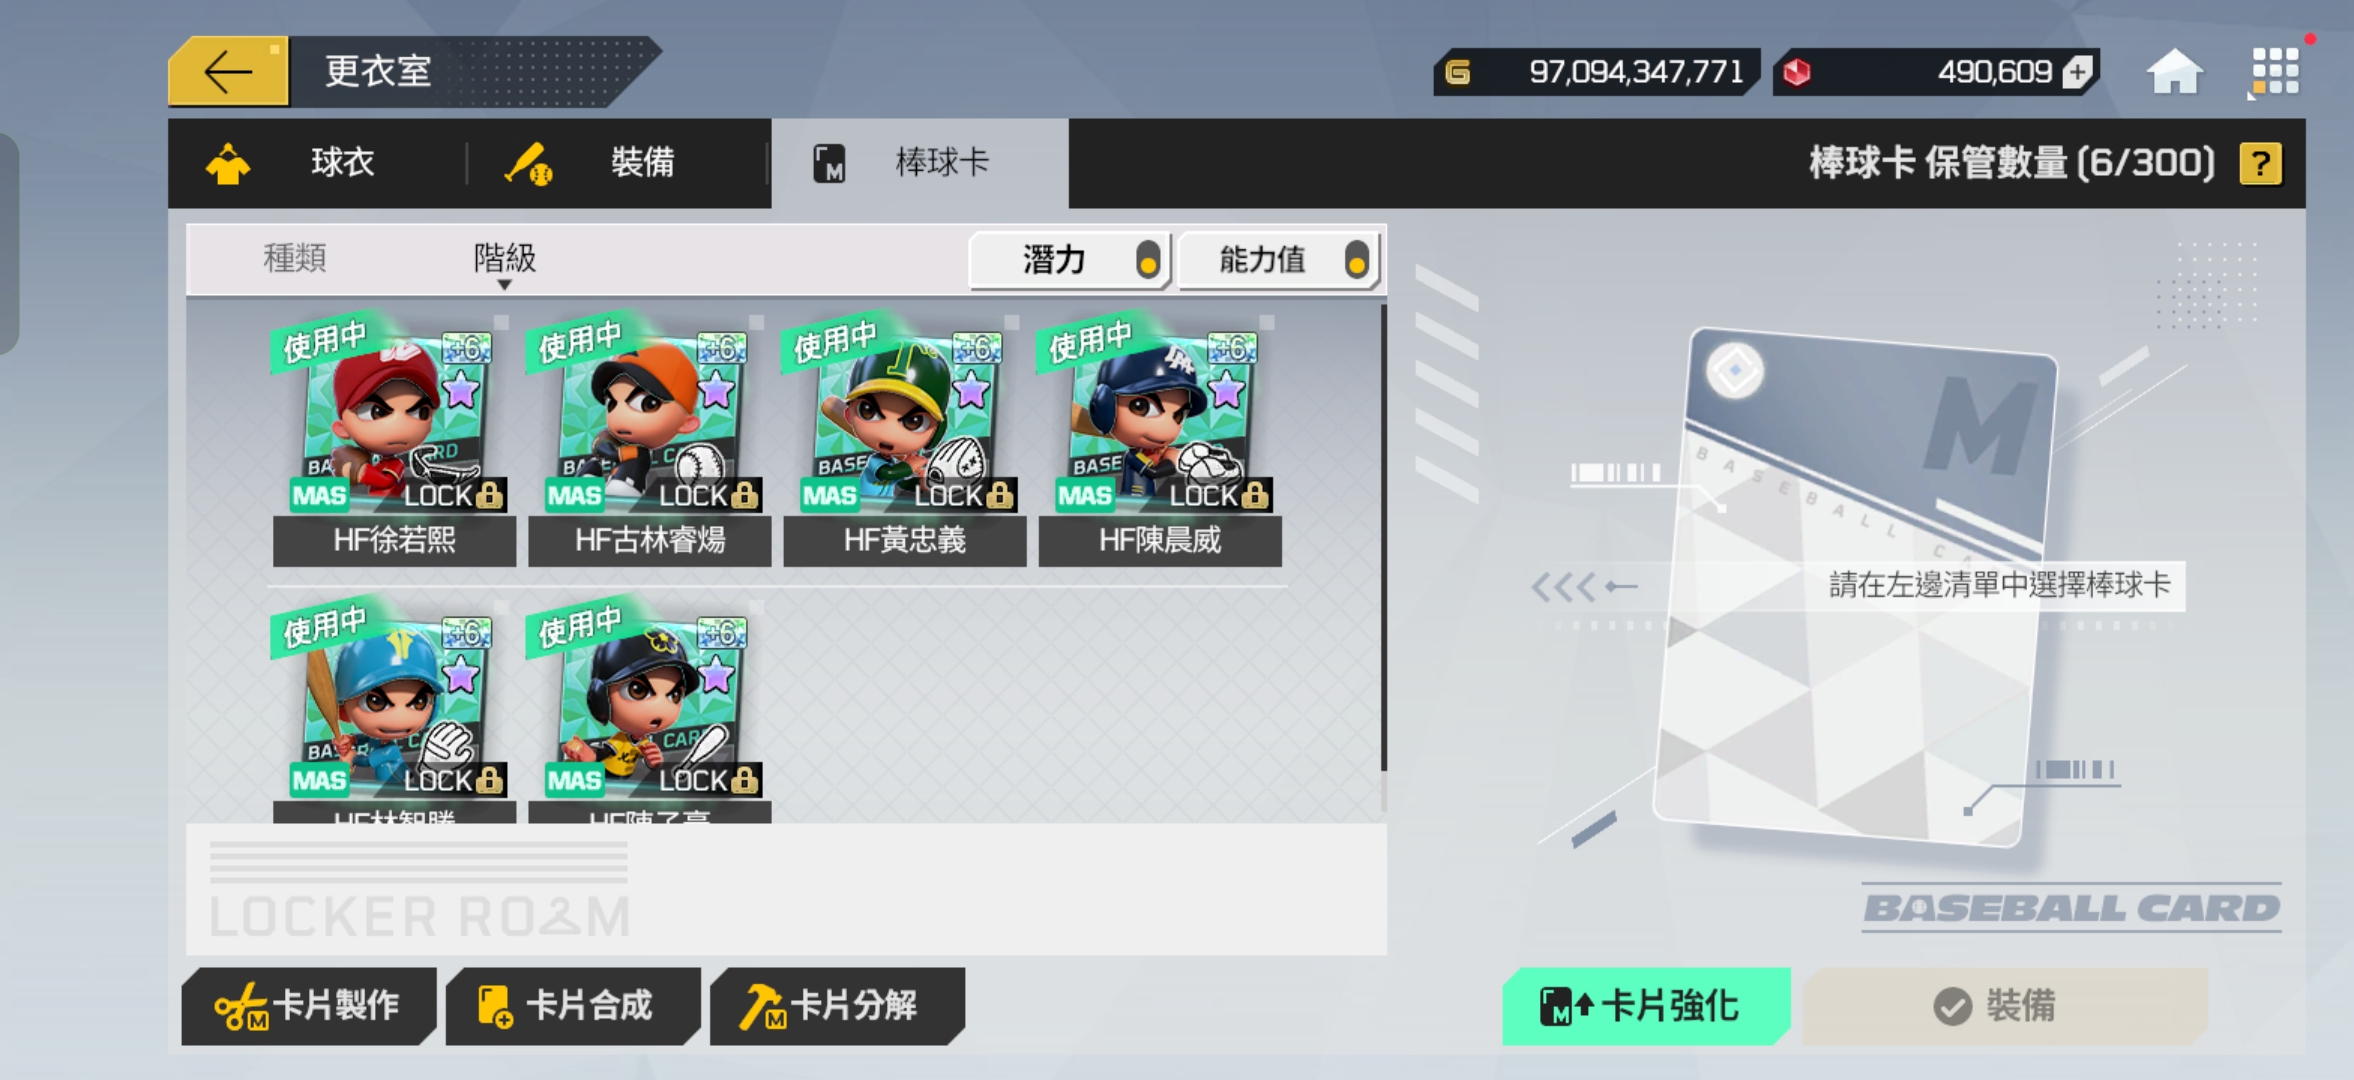Click the gold coin currency icon
The image size is (2354, 1080).
[1458, 72]
